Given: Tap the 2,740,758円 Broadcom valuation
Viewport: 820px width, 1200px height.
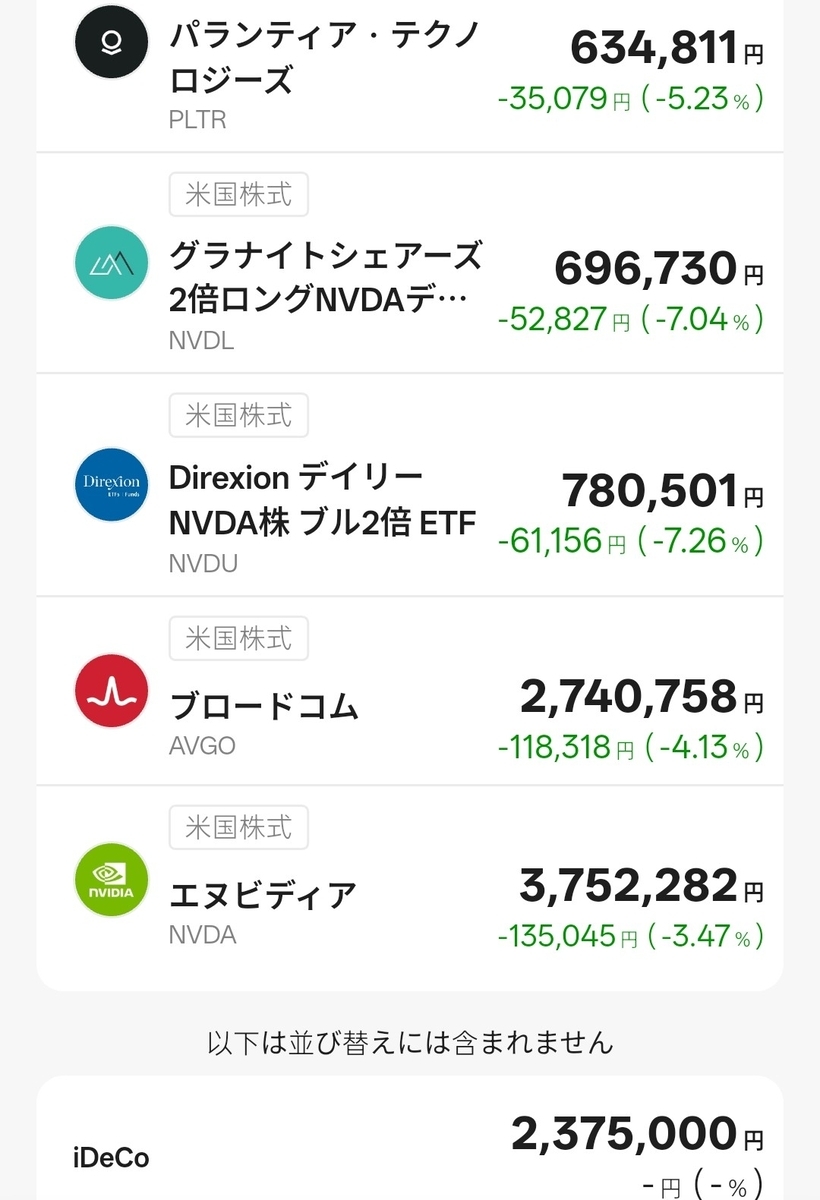Looking at the screenshot, I should pyautogui.click(x=640, y=697).
